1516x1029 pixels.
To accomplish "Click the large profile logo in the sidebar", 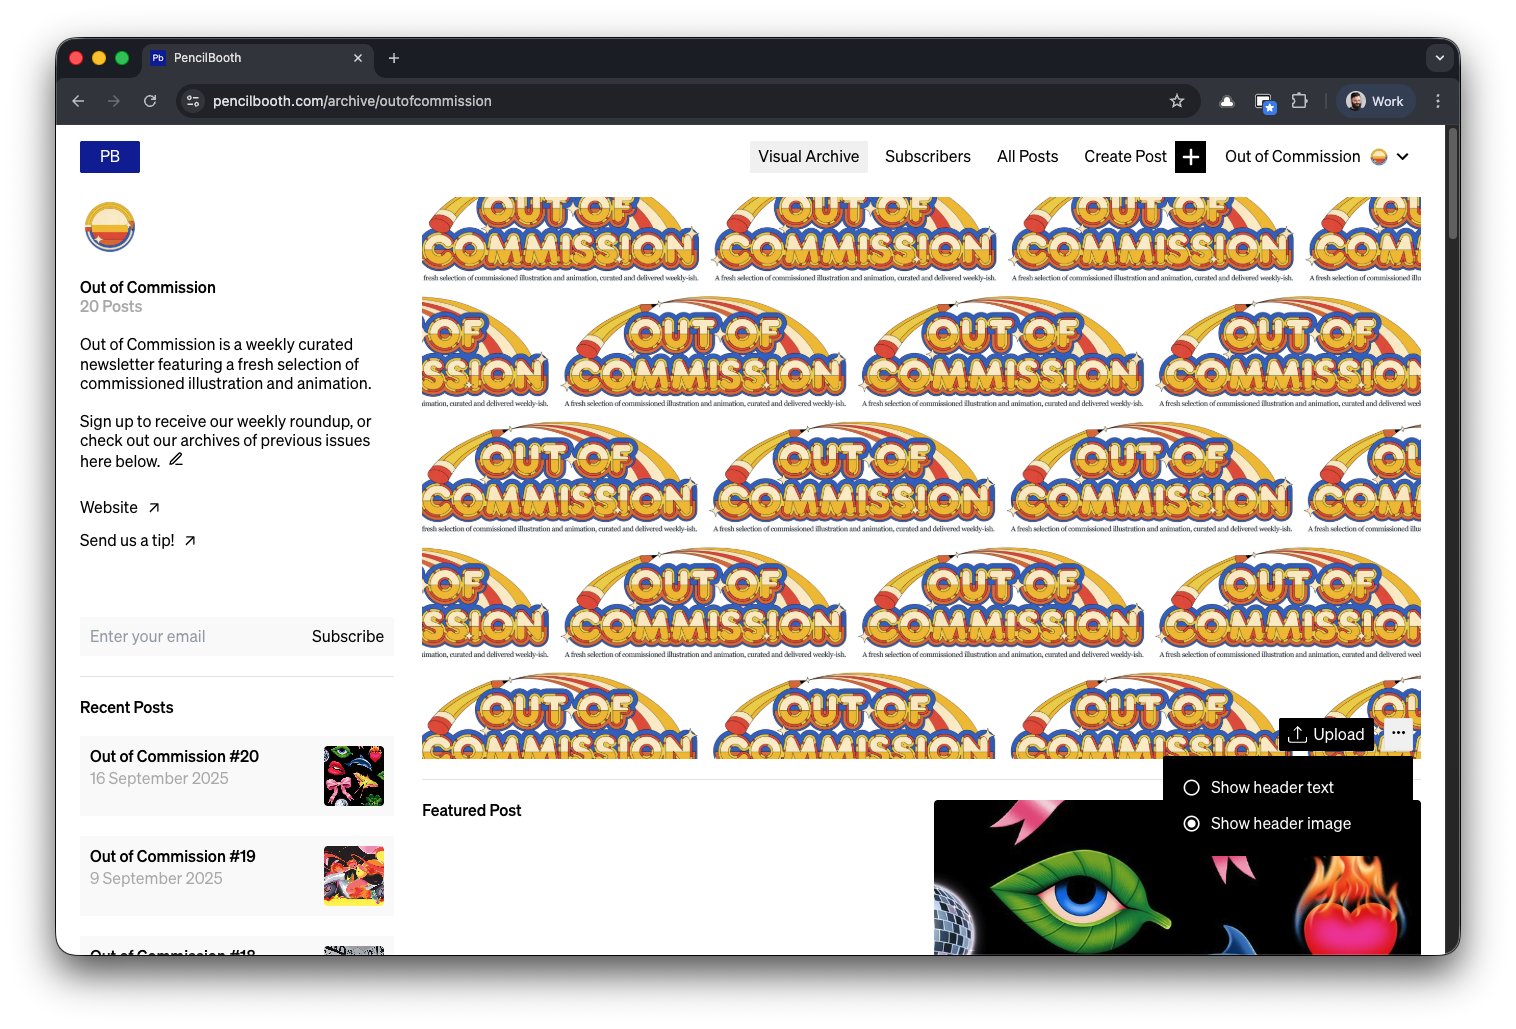I will coord(110,227).
